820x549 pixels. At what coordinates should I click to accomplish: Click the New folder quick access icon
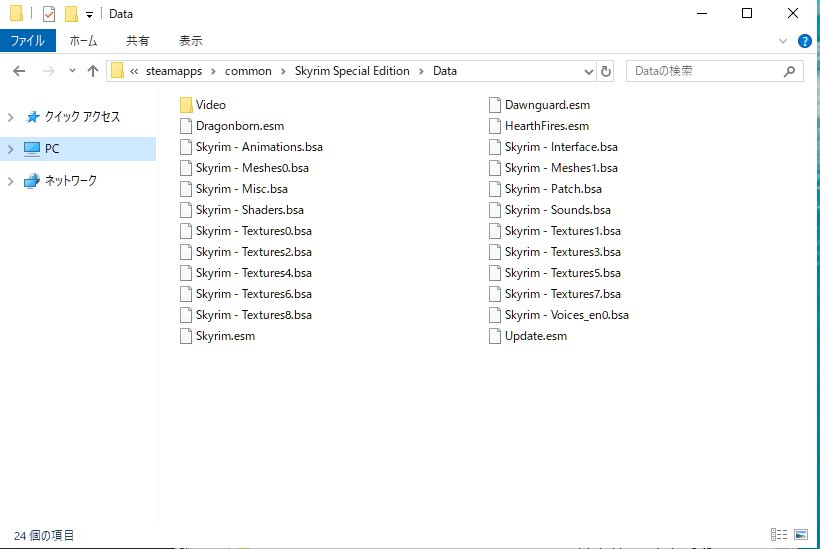(71, 14)
